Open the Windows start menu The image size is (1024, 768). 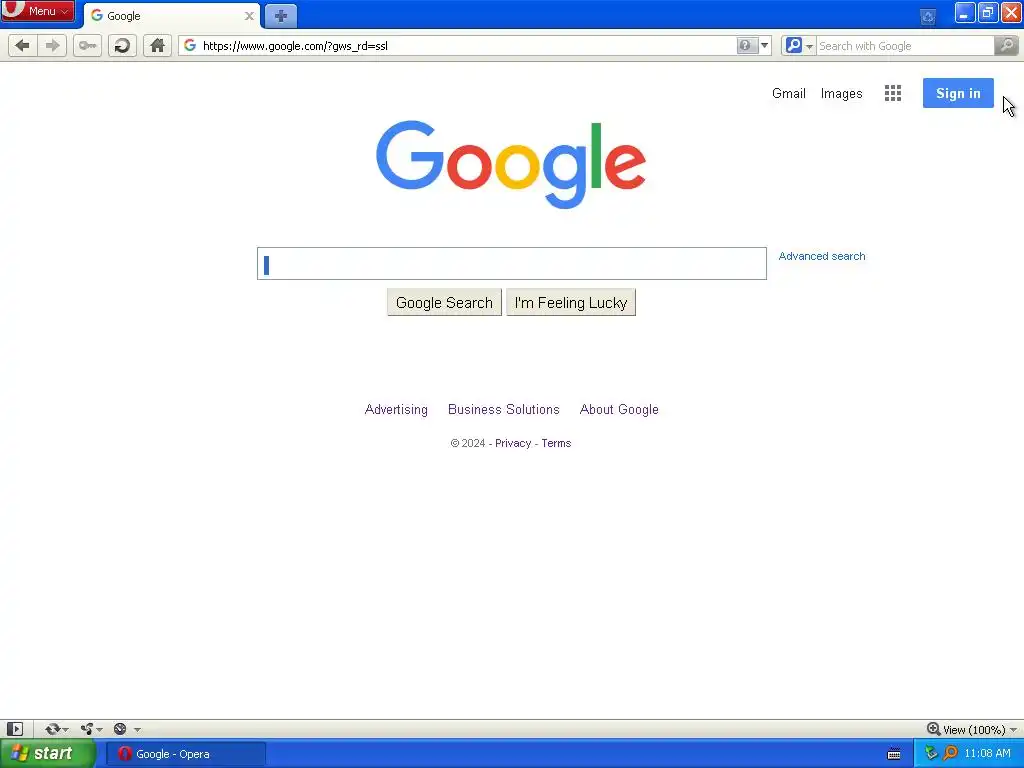(x=47, y=754)
